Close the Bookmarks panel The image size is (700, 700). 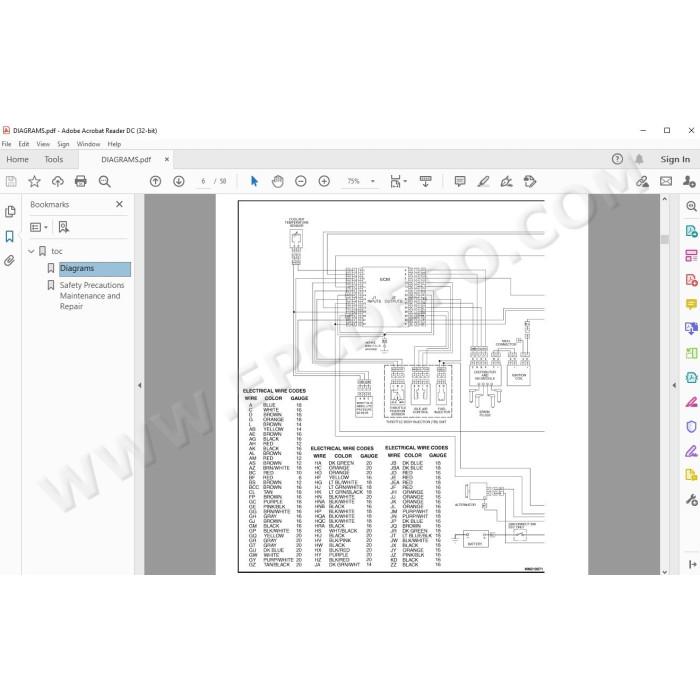(x=119, y=204)
